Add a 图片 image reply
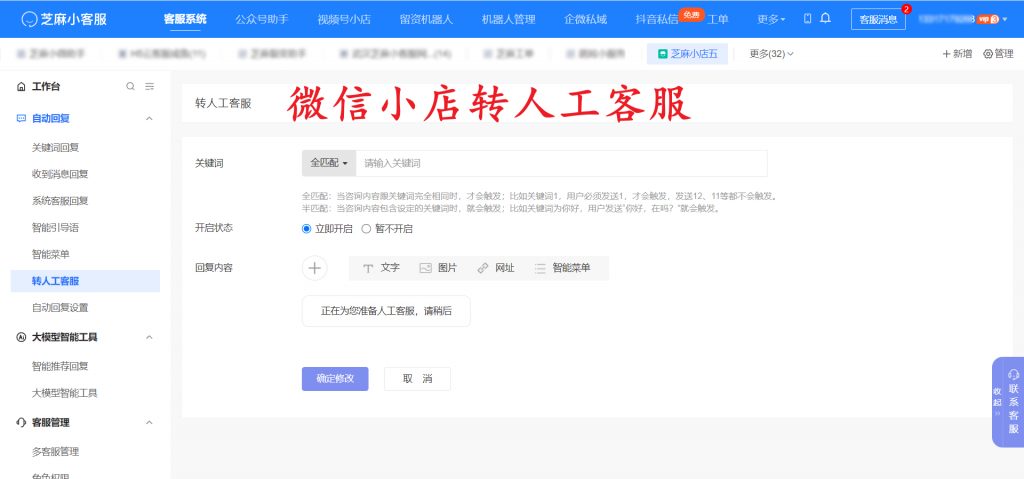 pyautogui.click(x=438, y=268)
